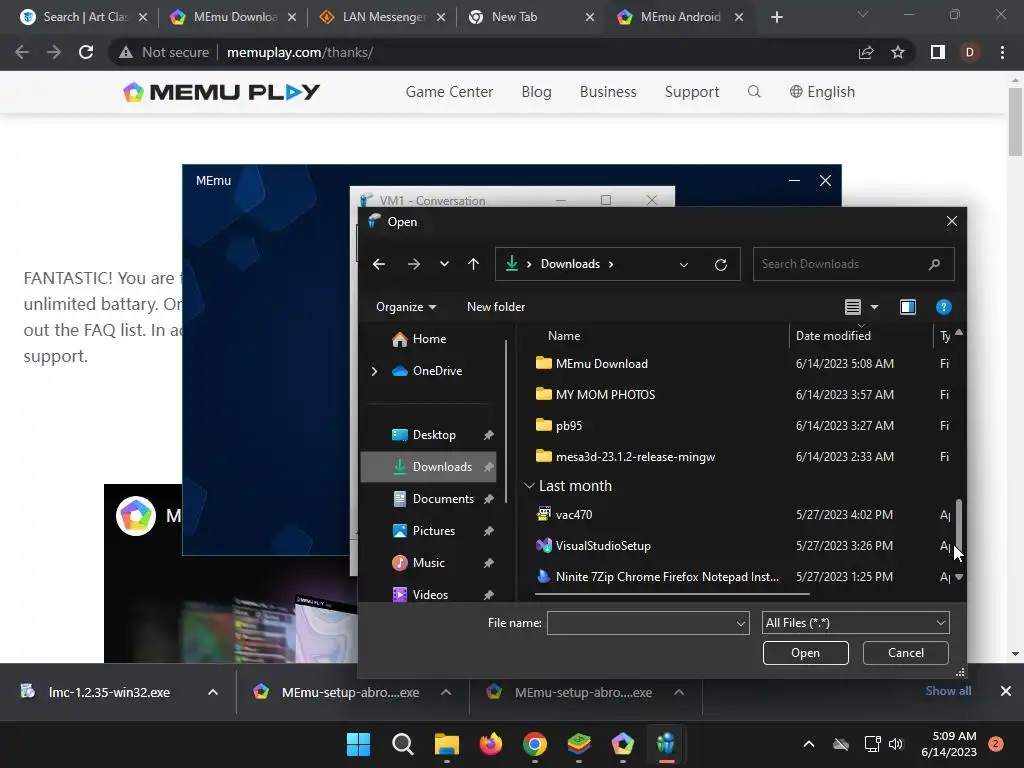This screenshot has height=768, width=1024.
Task: Refresh the Downloads folder listing
Action: tap(720, 264)
